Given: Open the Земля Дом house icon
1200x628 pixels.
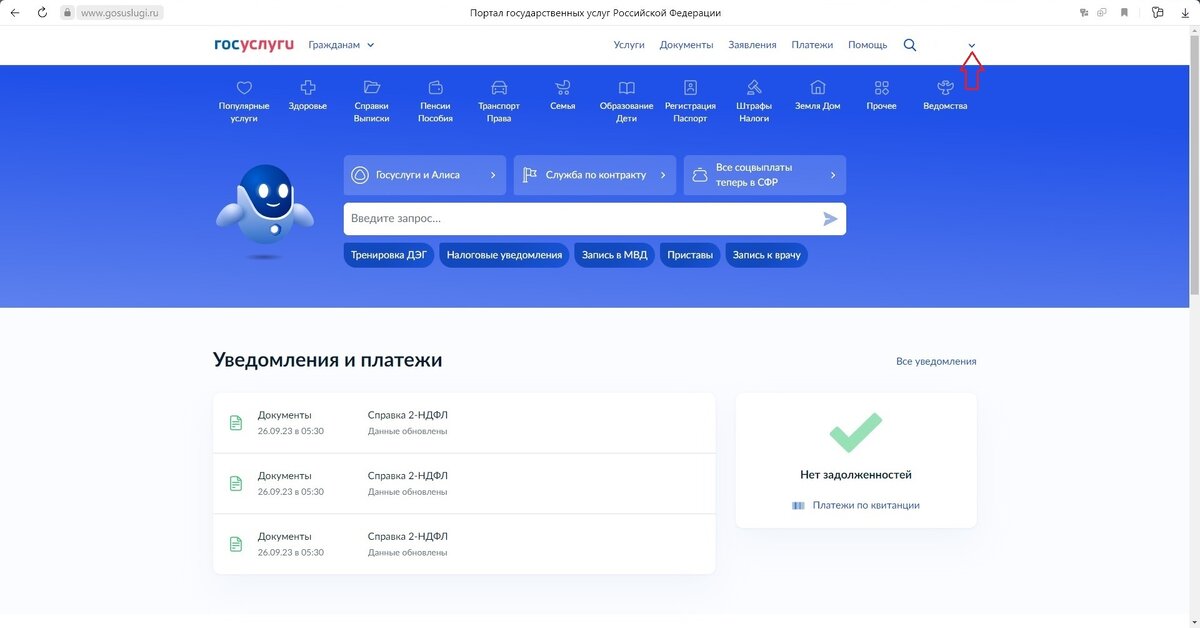Looking at the screenshot, I should (x=818, y=88).
